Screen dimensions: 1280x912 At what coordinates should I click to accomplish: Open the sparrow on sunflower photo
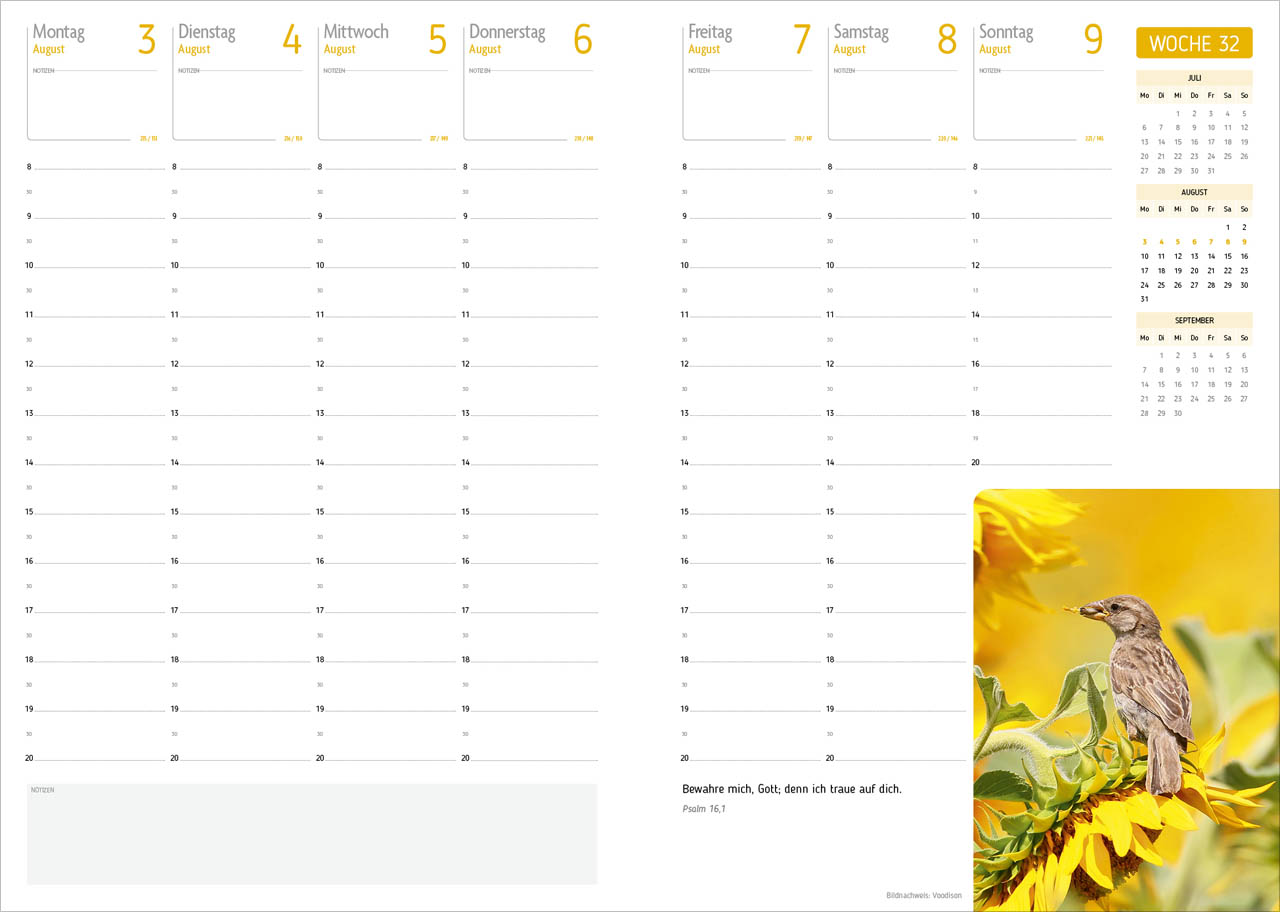click(1126, 699)
